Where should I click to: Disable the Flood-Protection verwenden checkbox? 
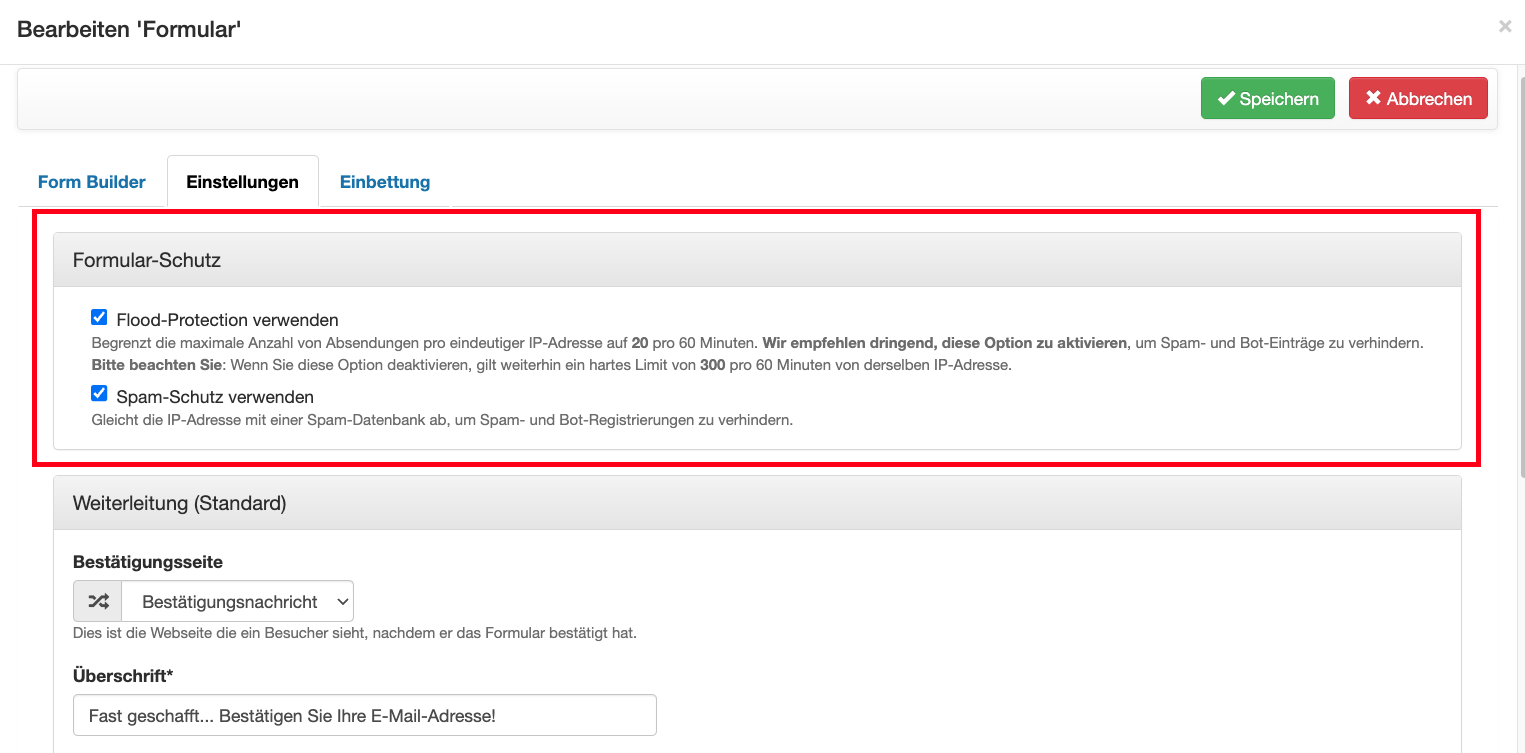(x=99, y=318)
